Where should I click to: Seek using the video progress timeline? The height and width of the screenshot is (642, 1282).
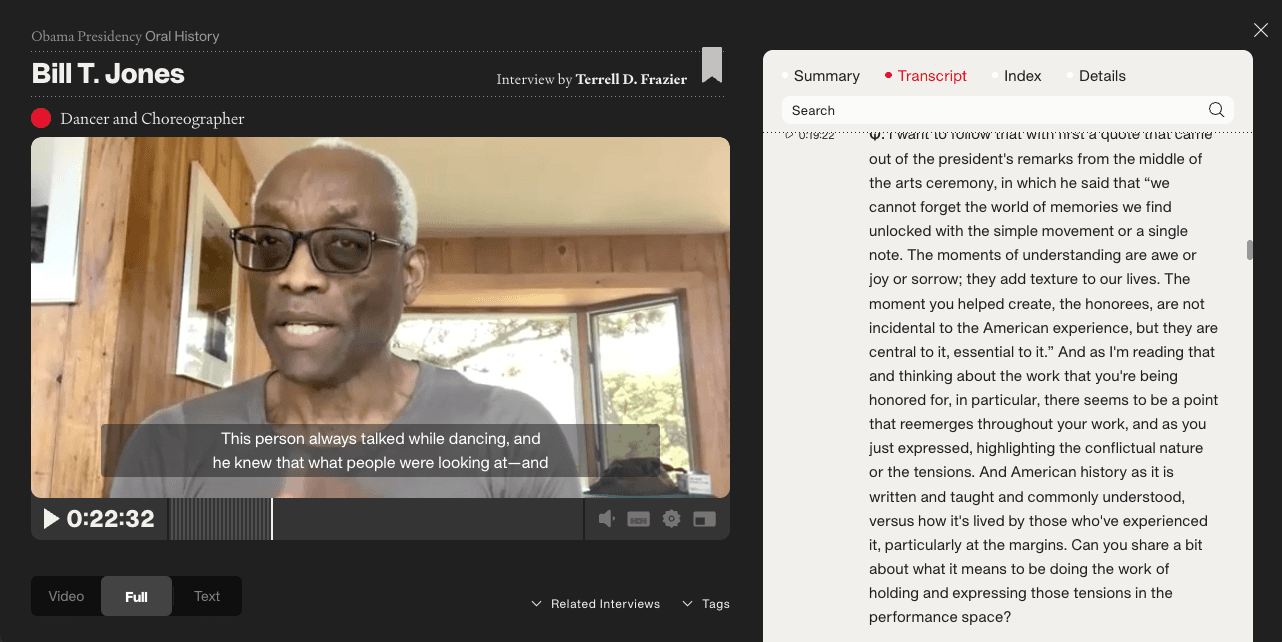pos(380,519)
